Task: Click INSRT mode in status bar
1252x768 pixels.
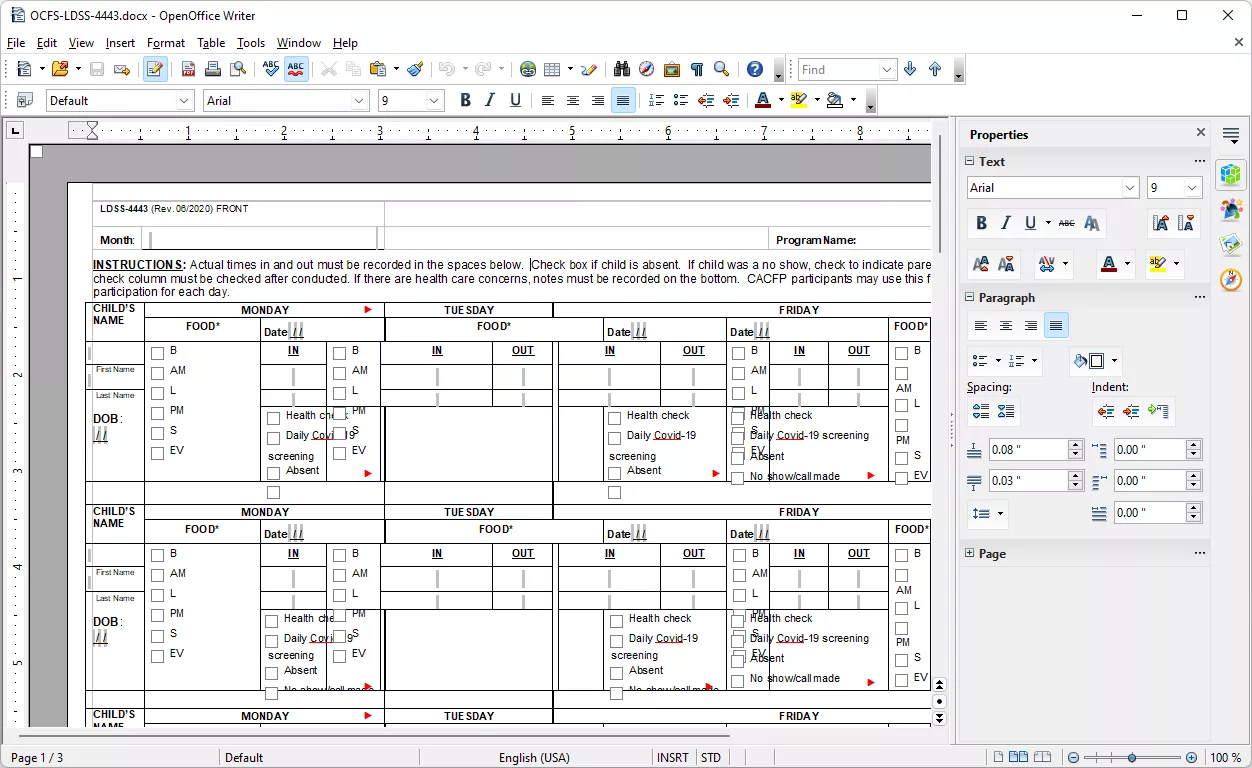Action: click(672, 758)
